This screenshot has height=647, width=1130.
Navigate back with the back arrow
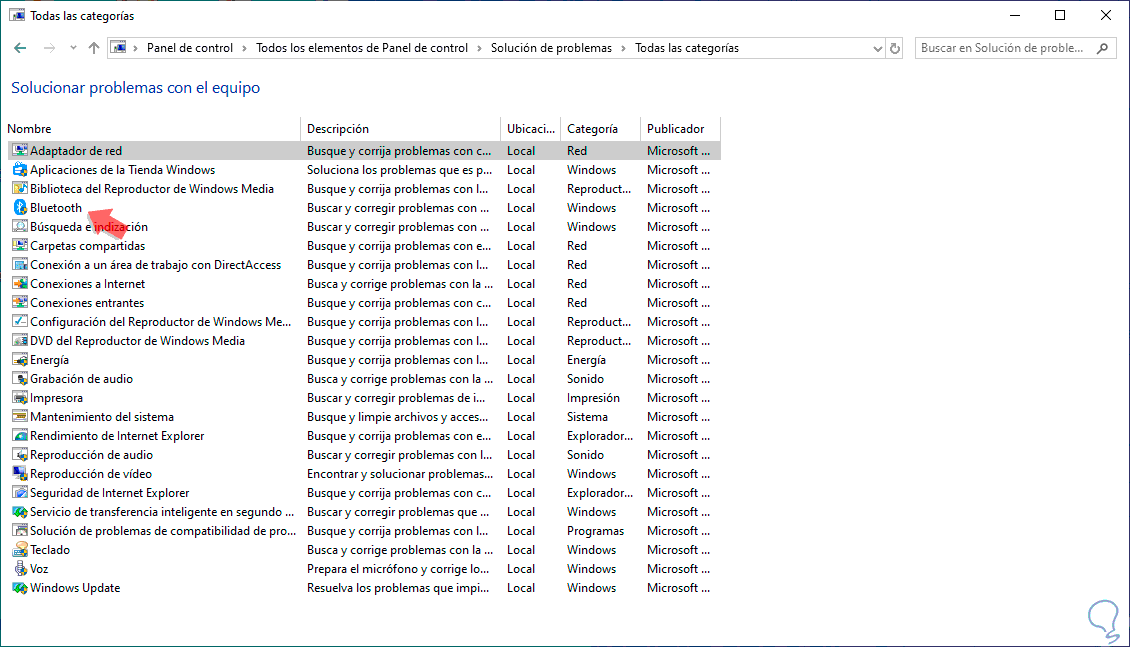click(x=20, y=48)
